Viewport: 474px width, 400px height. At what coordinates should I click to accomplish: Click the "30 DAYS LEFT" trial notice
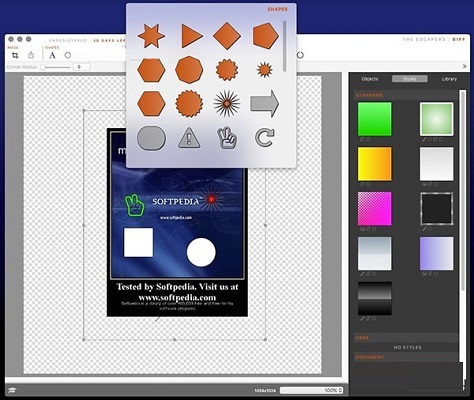109,41
